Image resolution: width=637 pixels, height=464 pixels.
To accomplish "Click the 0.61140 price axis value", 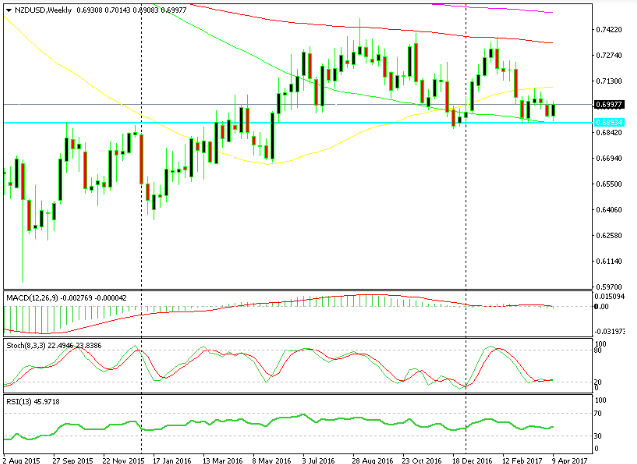I will coord(609,261).
